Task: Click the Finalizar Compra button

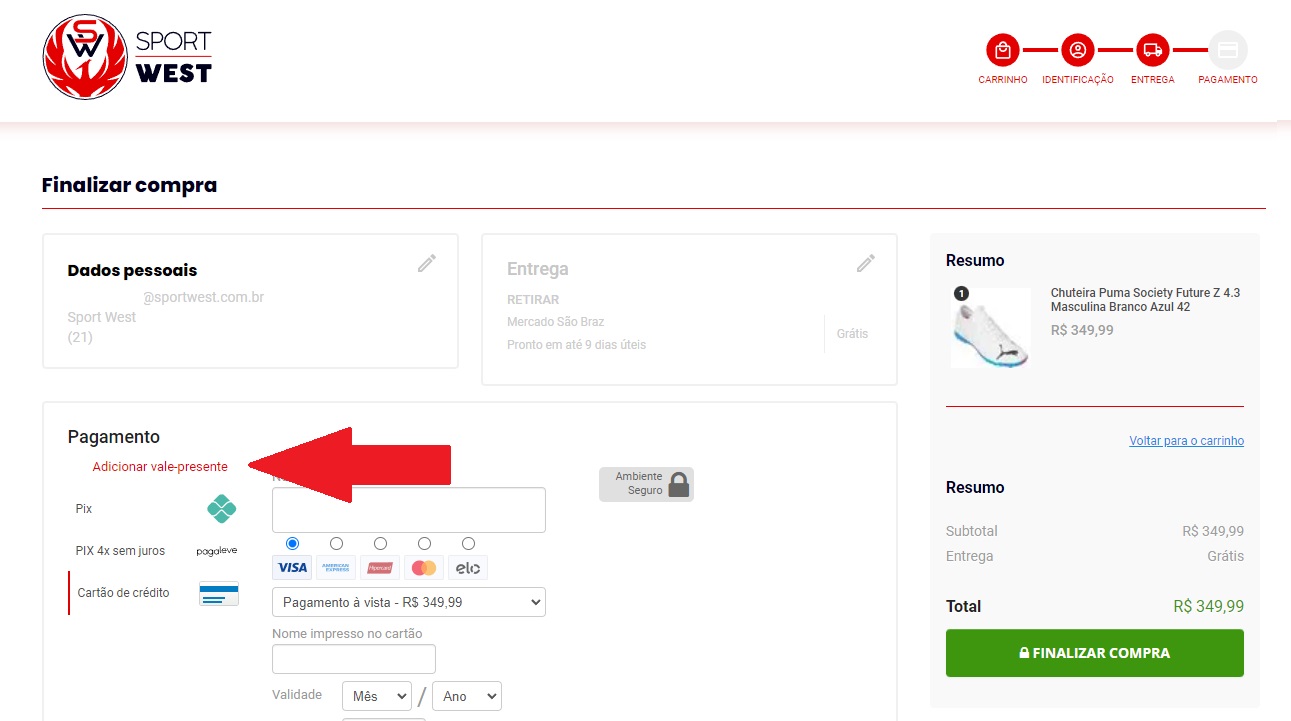Action: [1095, 653]
